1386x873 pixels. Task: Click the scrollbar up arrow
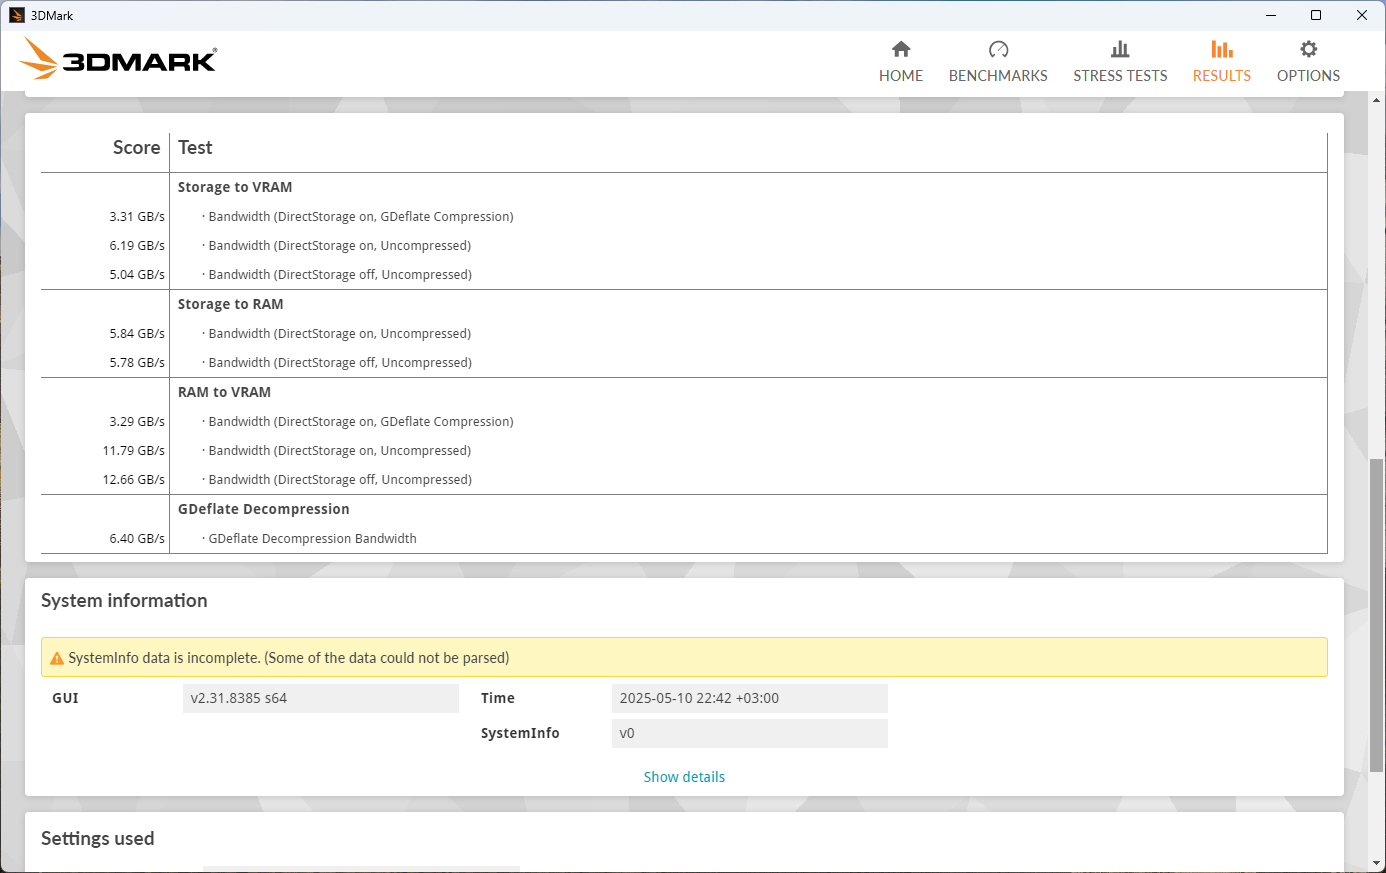tap(1377, 100)
